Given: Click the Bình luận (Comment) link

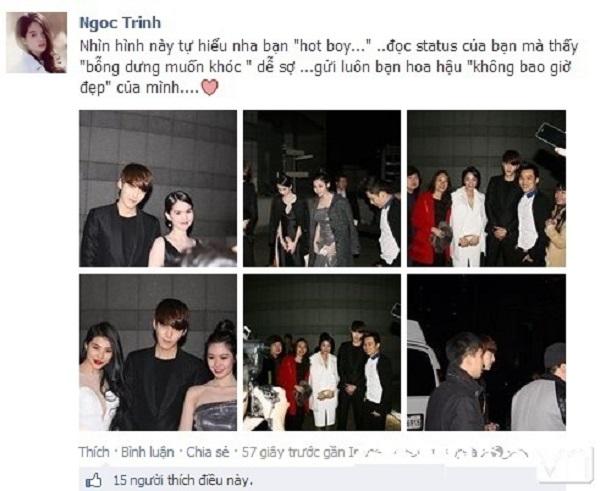Looking at the screenshot, I should (148, 452).
